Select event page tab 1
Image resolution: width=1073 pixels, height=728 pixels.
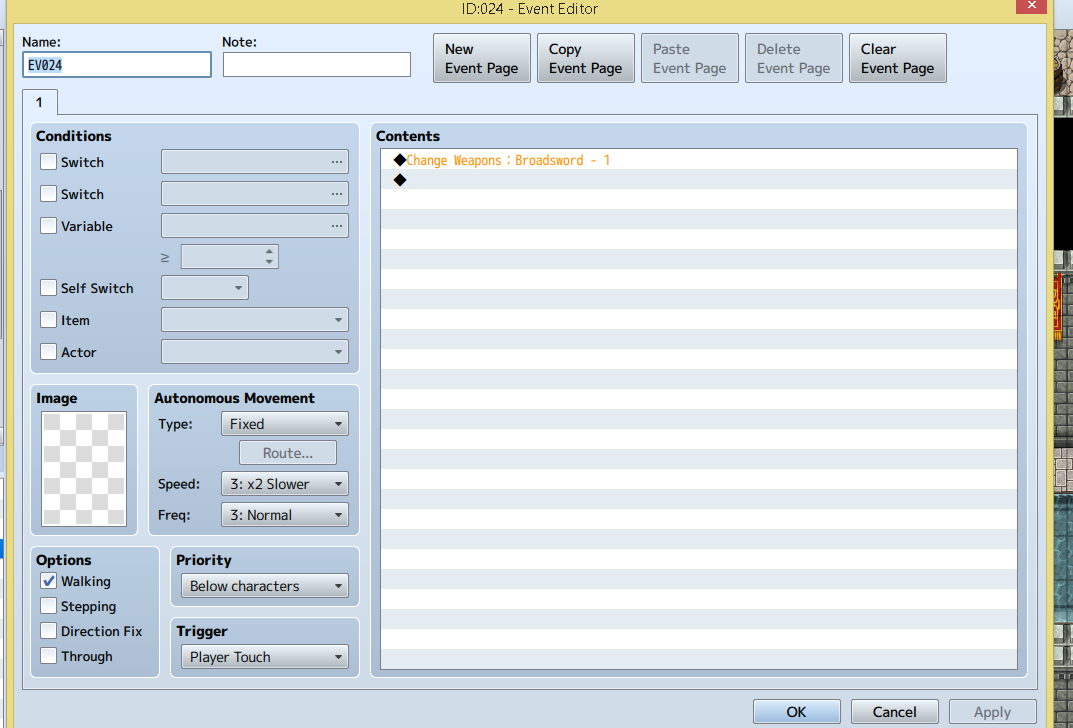pos(39,103)
